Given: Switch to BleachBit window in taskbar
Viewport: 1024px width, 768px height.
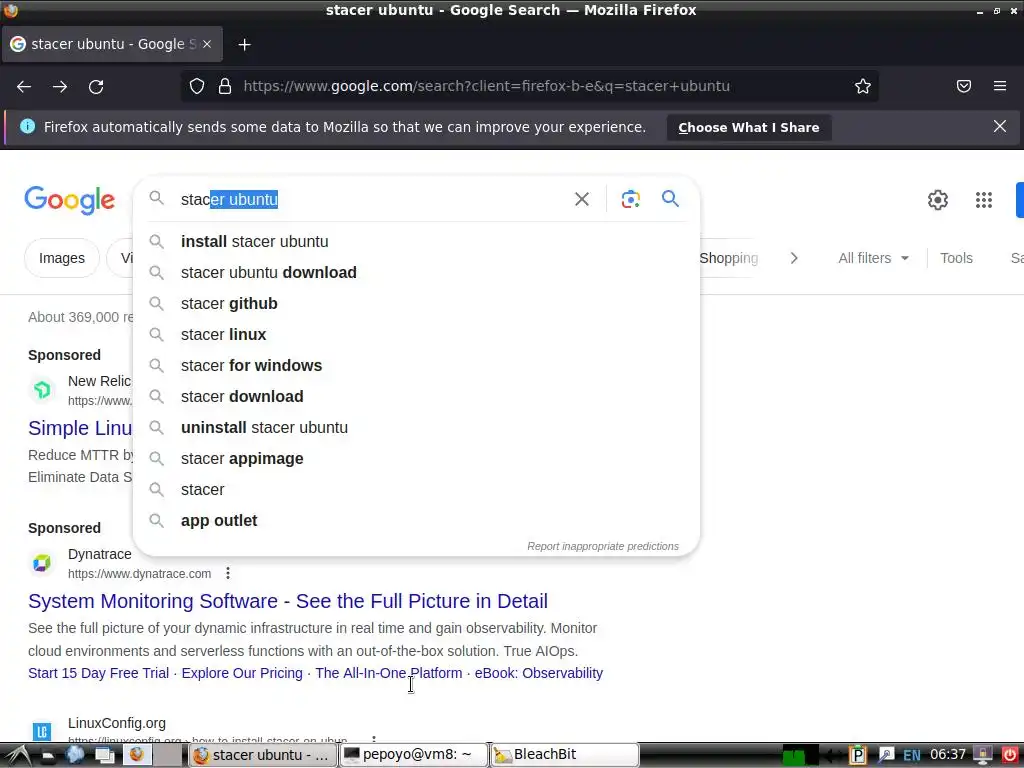Looking at the screenshot, I should [x=564, y=755].
